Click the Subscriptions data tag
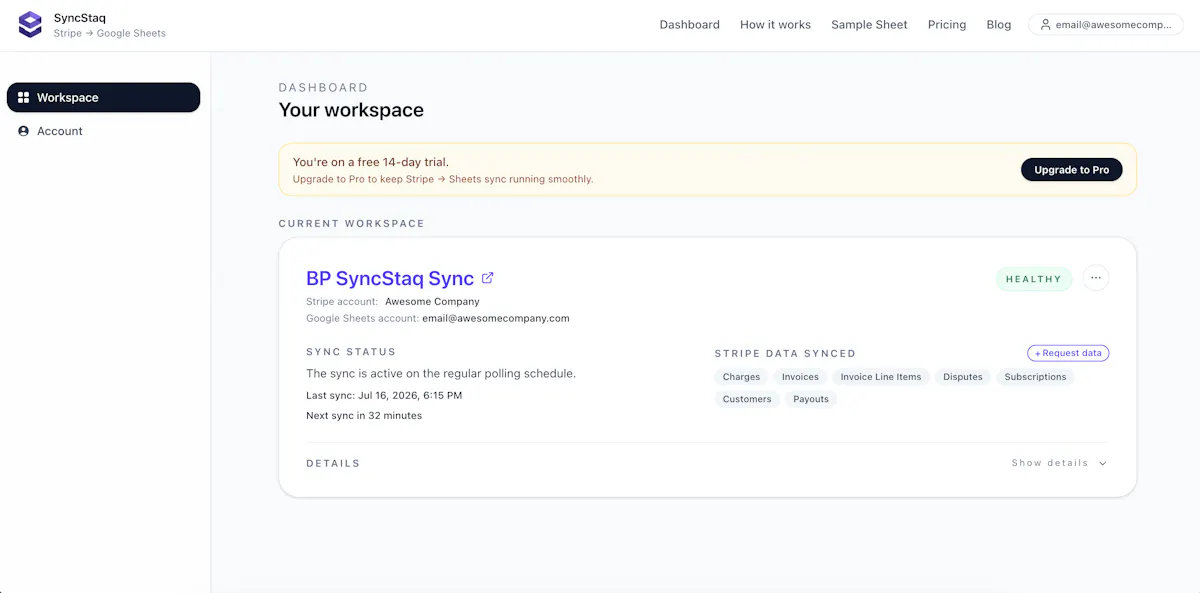The height and width of the screenshot is (593, 1200). [1035, 377]
